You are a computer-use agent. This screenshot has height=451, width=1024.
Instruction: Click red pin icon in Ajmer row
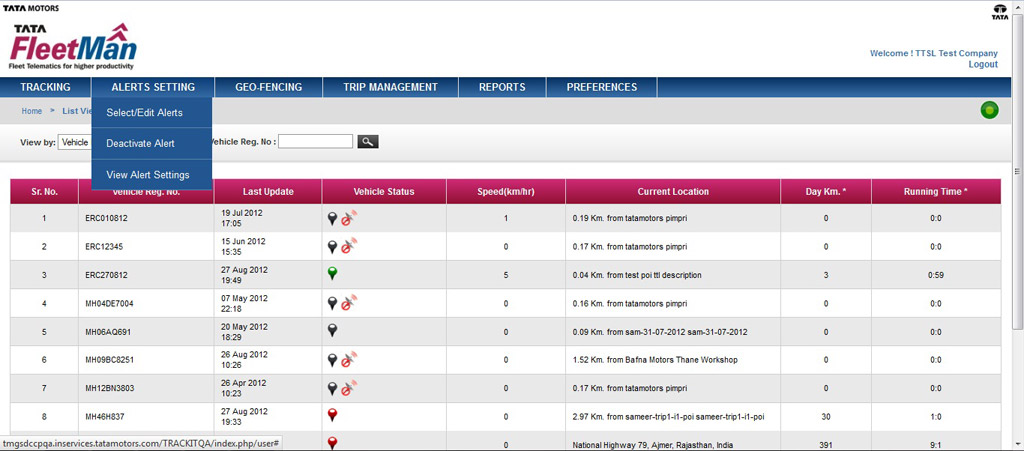click(x=332, y=443)
